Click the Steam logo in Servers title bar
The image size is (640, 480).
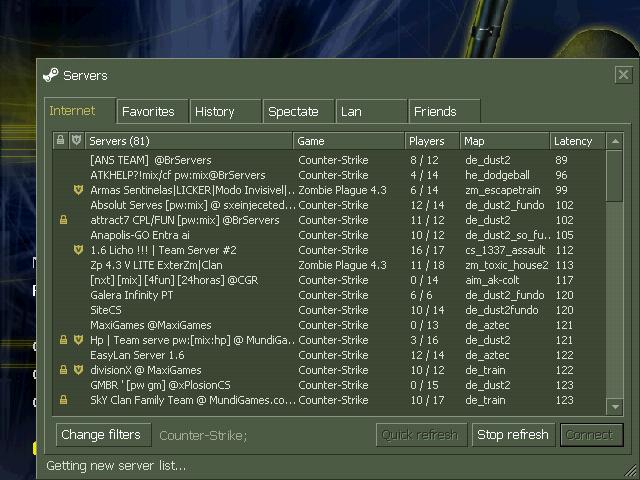tap(50, 75)
